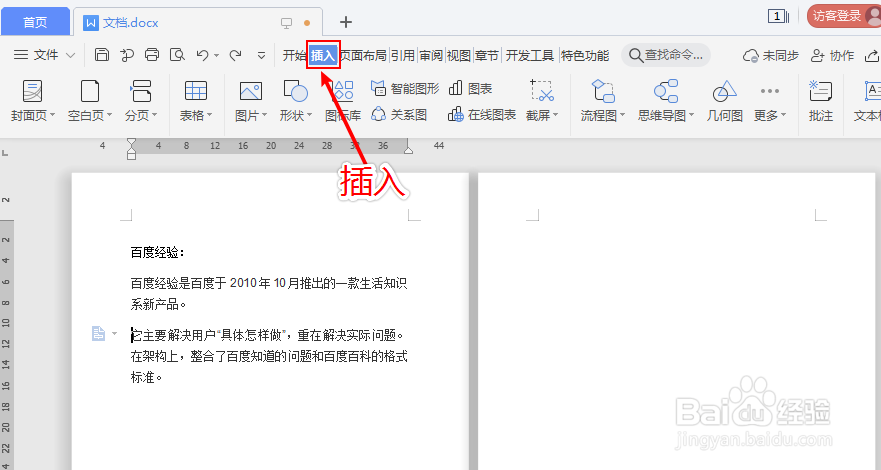Image resolution: width=881 pixels, height=470 pixels.
Task: Expand the 表格 dropdown arrow
Action: [210, 115]
